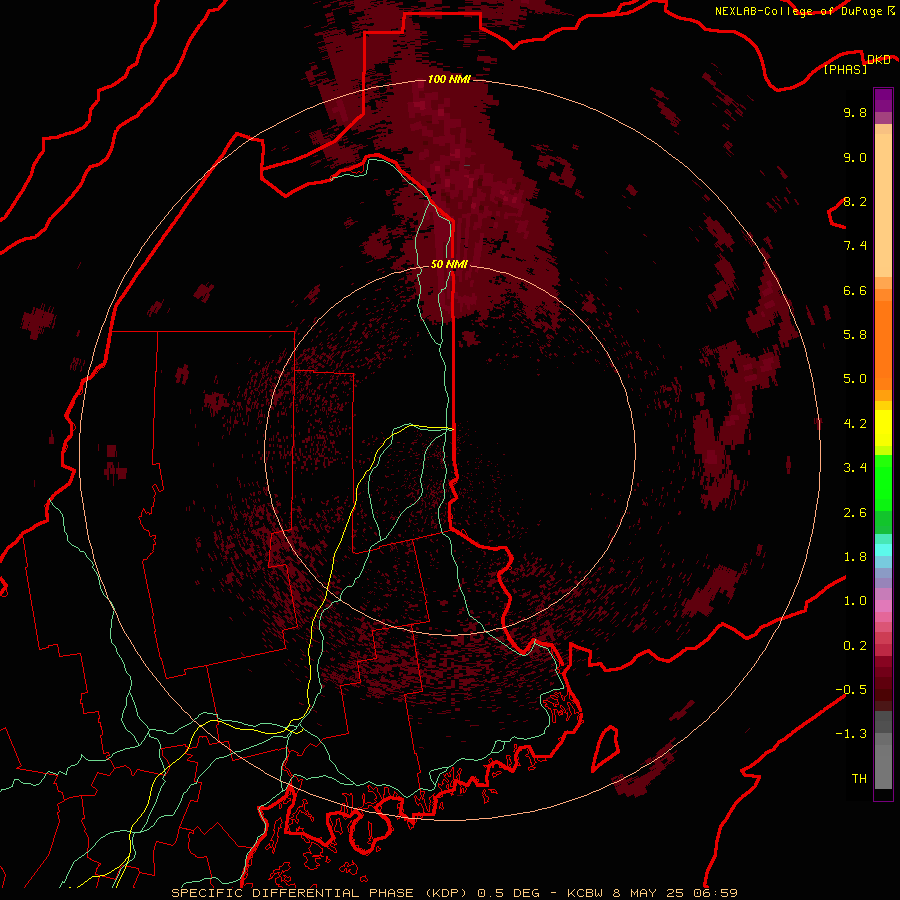900x900 pixels.
Task: Click the 6.6 value on the color scale
Action: [x=855, y=290]
